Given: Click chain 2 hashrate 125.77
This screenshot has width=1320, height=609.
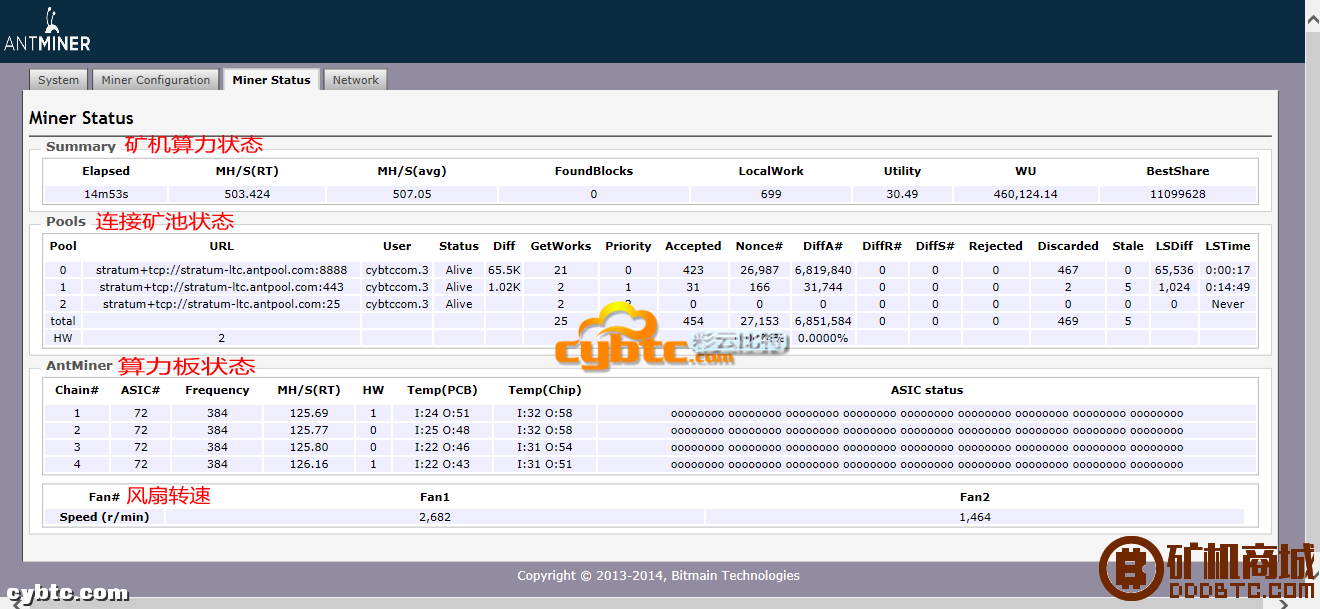Looking at the screenshot, I should 309,430.
